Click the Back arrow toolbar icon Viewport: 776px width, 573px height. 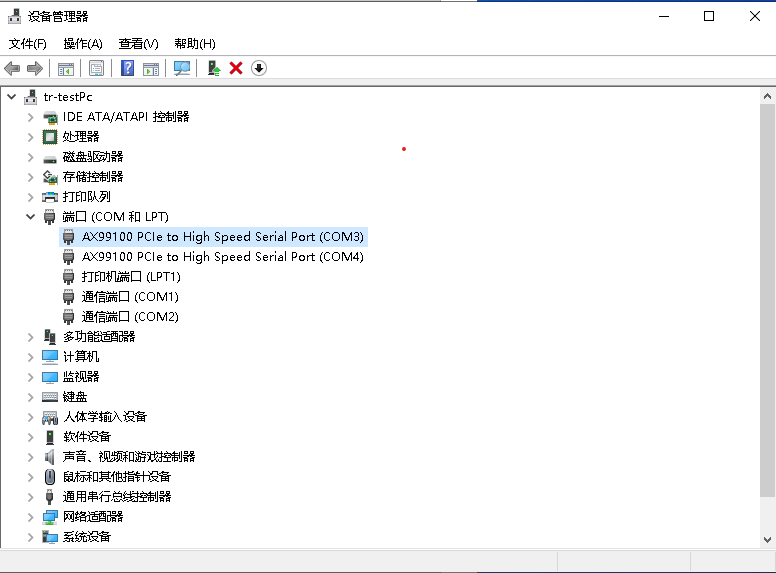12,68
